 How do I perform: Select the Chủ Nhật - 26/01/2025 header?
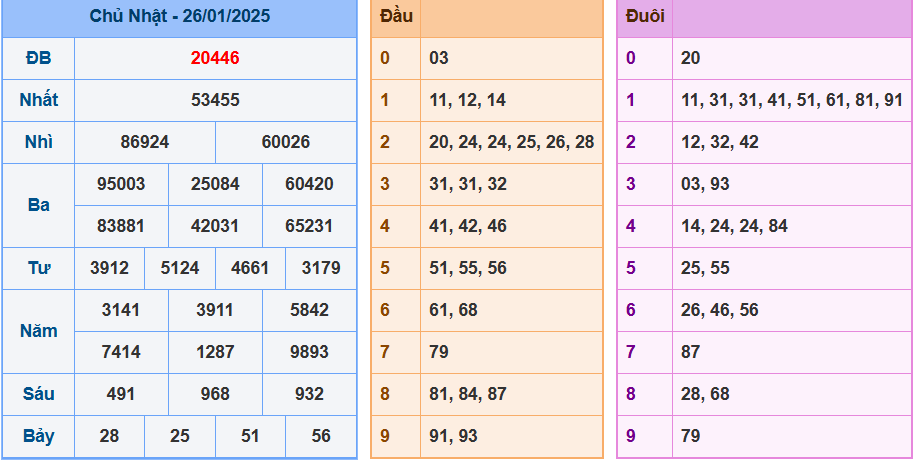(180, 16)
